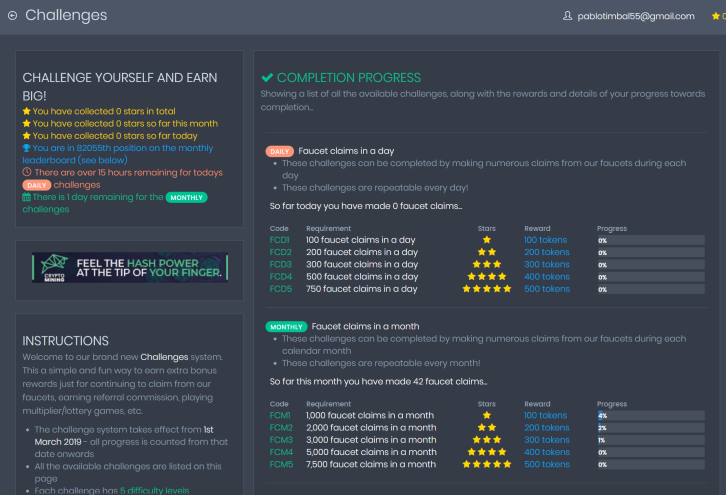Open the '5 difficulty levels' link
The width and height of the screenshot is (726, 495).
coord(154,490)
